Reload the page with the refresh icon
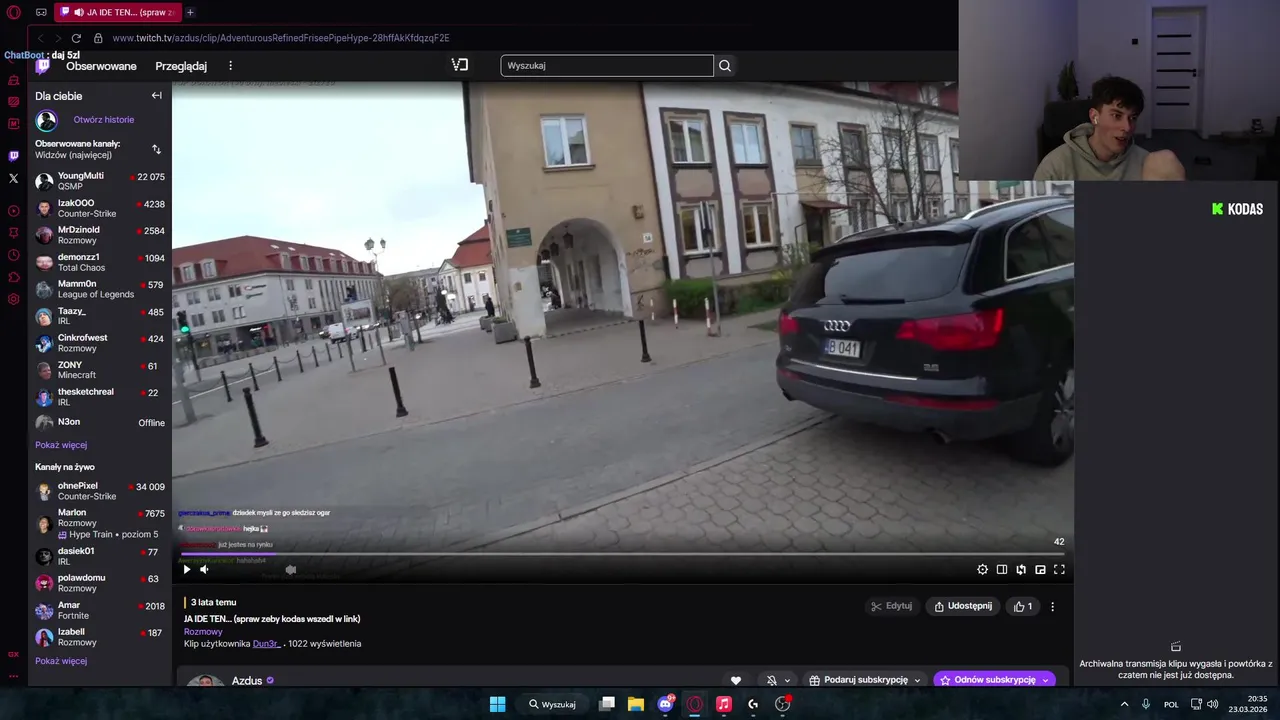 (x=76, y=38)
